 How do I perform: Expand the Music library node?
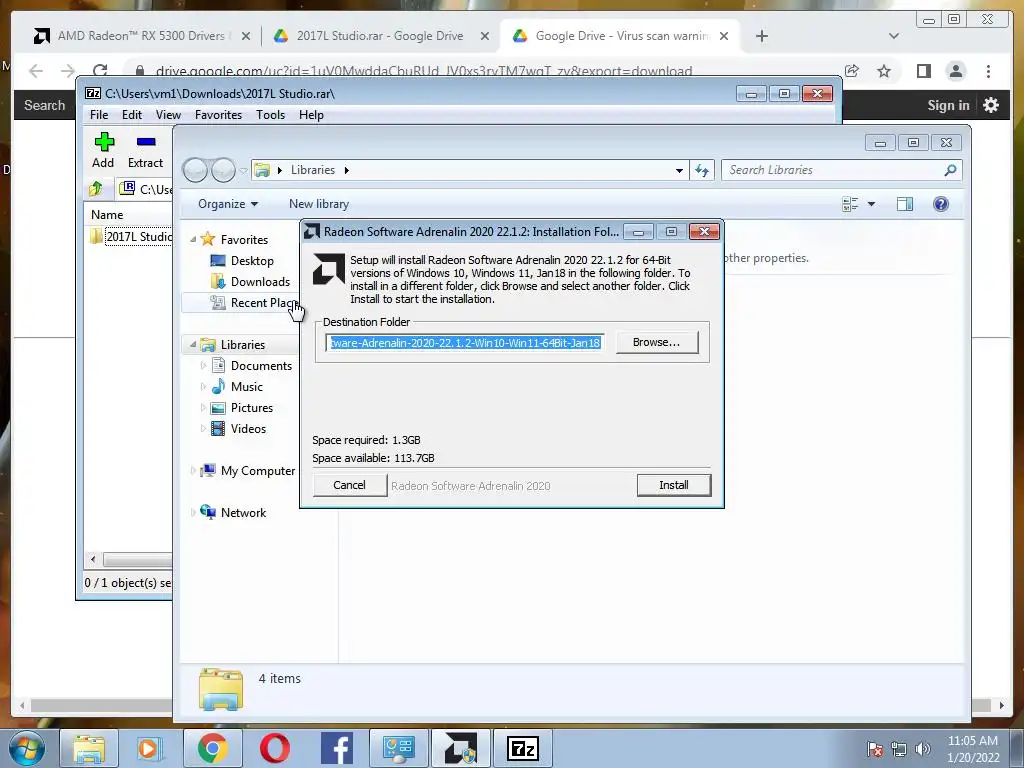[x=203, y=387]
